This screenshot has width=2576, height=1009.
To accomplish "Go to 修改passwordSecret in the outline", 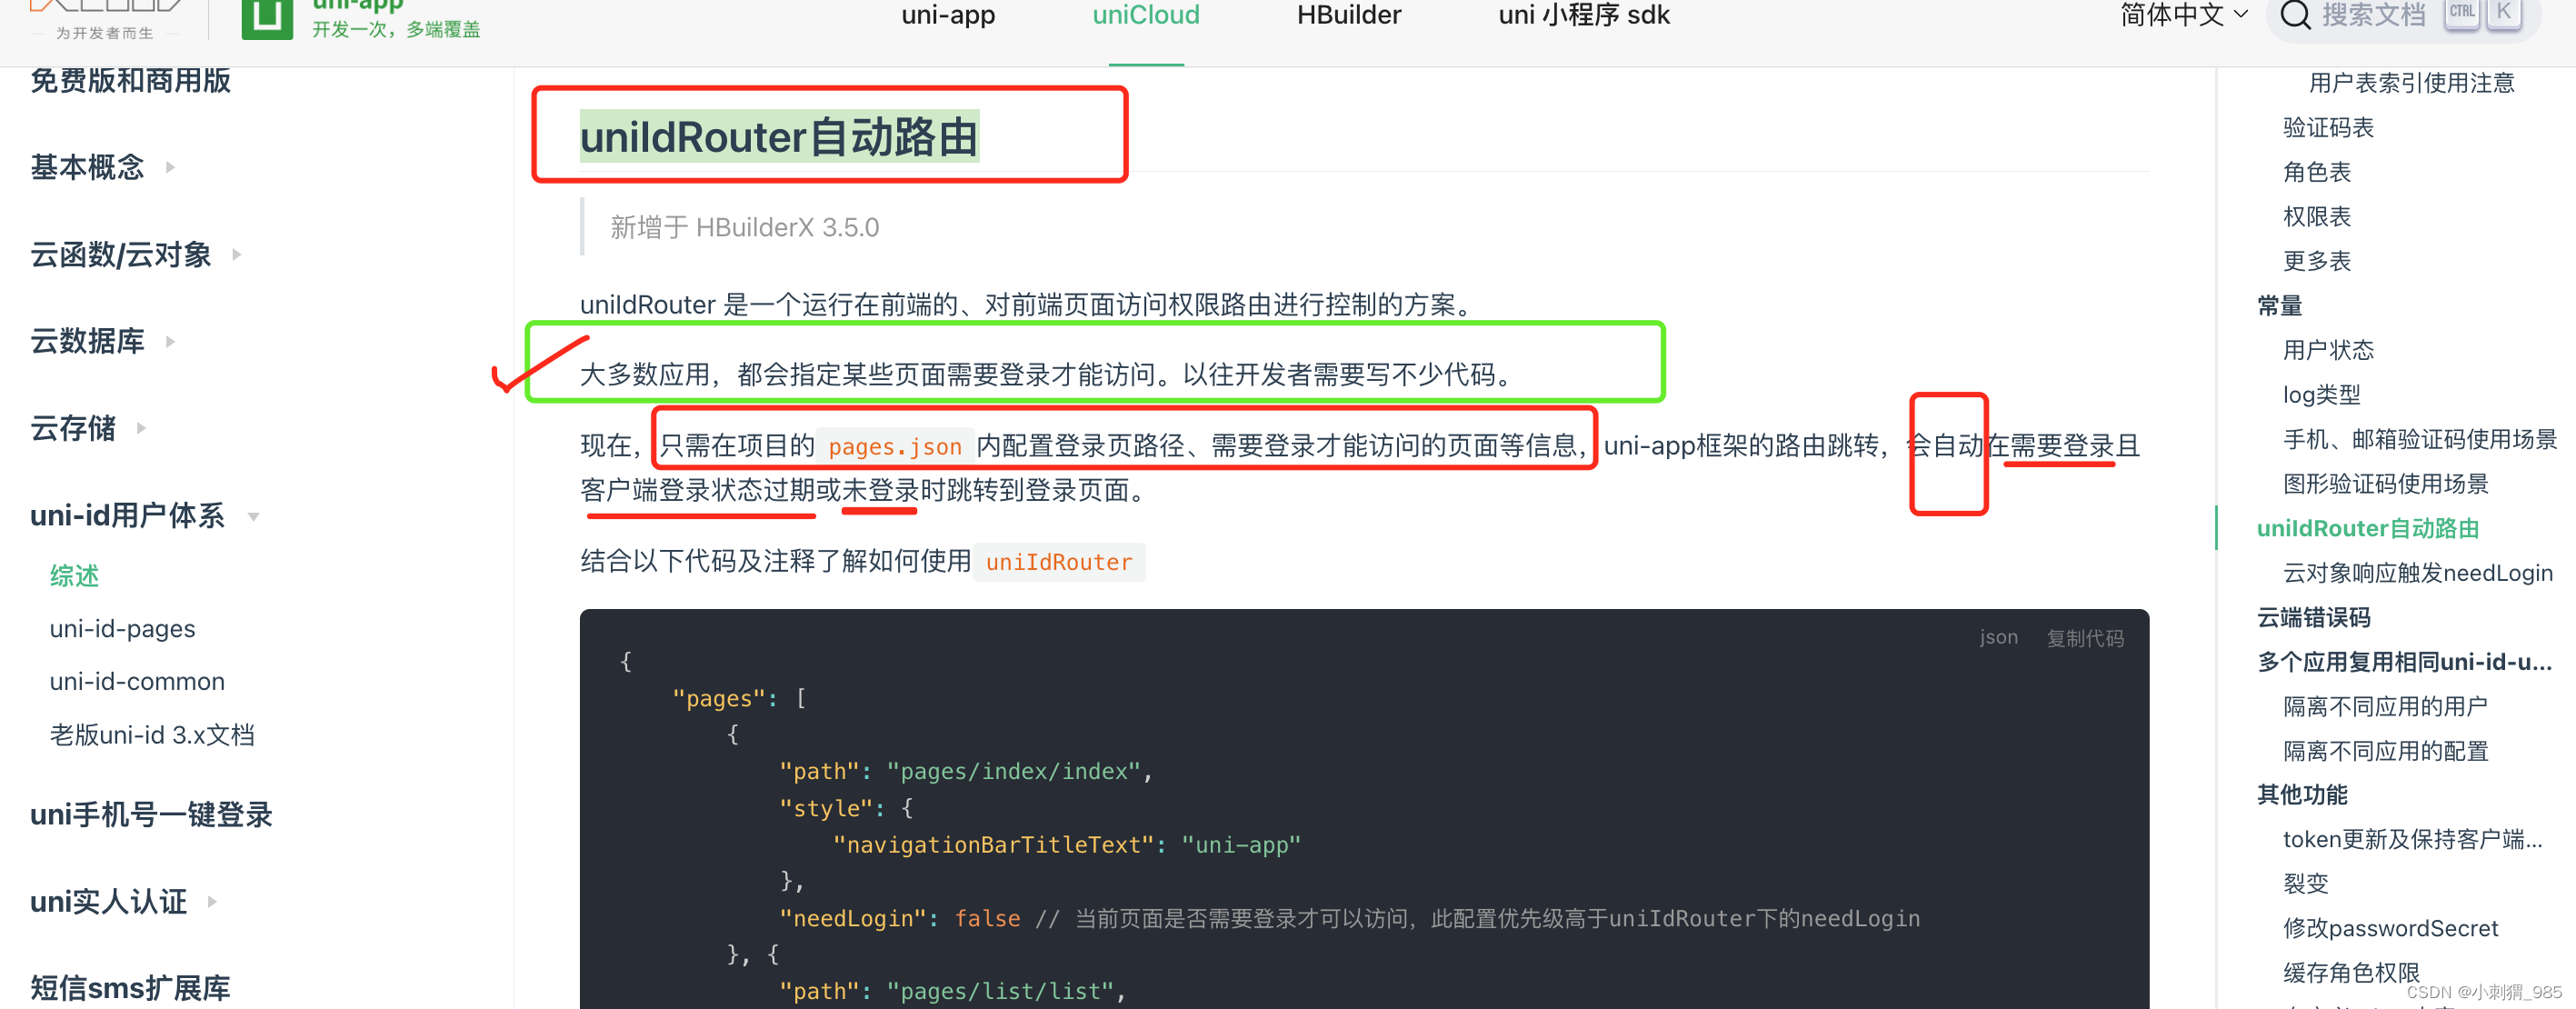I will tap(2391, 928).
